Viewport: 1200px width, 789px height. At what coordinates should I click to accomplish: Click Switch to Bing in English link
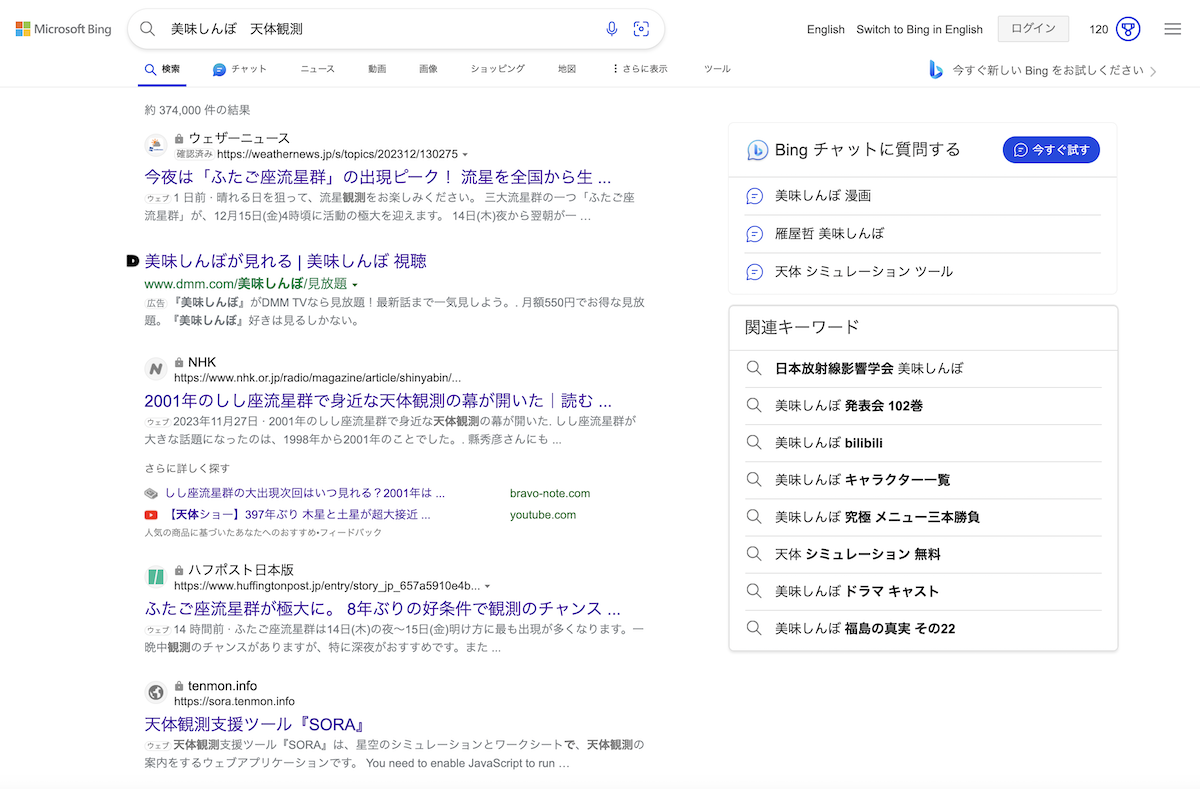point(919,29)
